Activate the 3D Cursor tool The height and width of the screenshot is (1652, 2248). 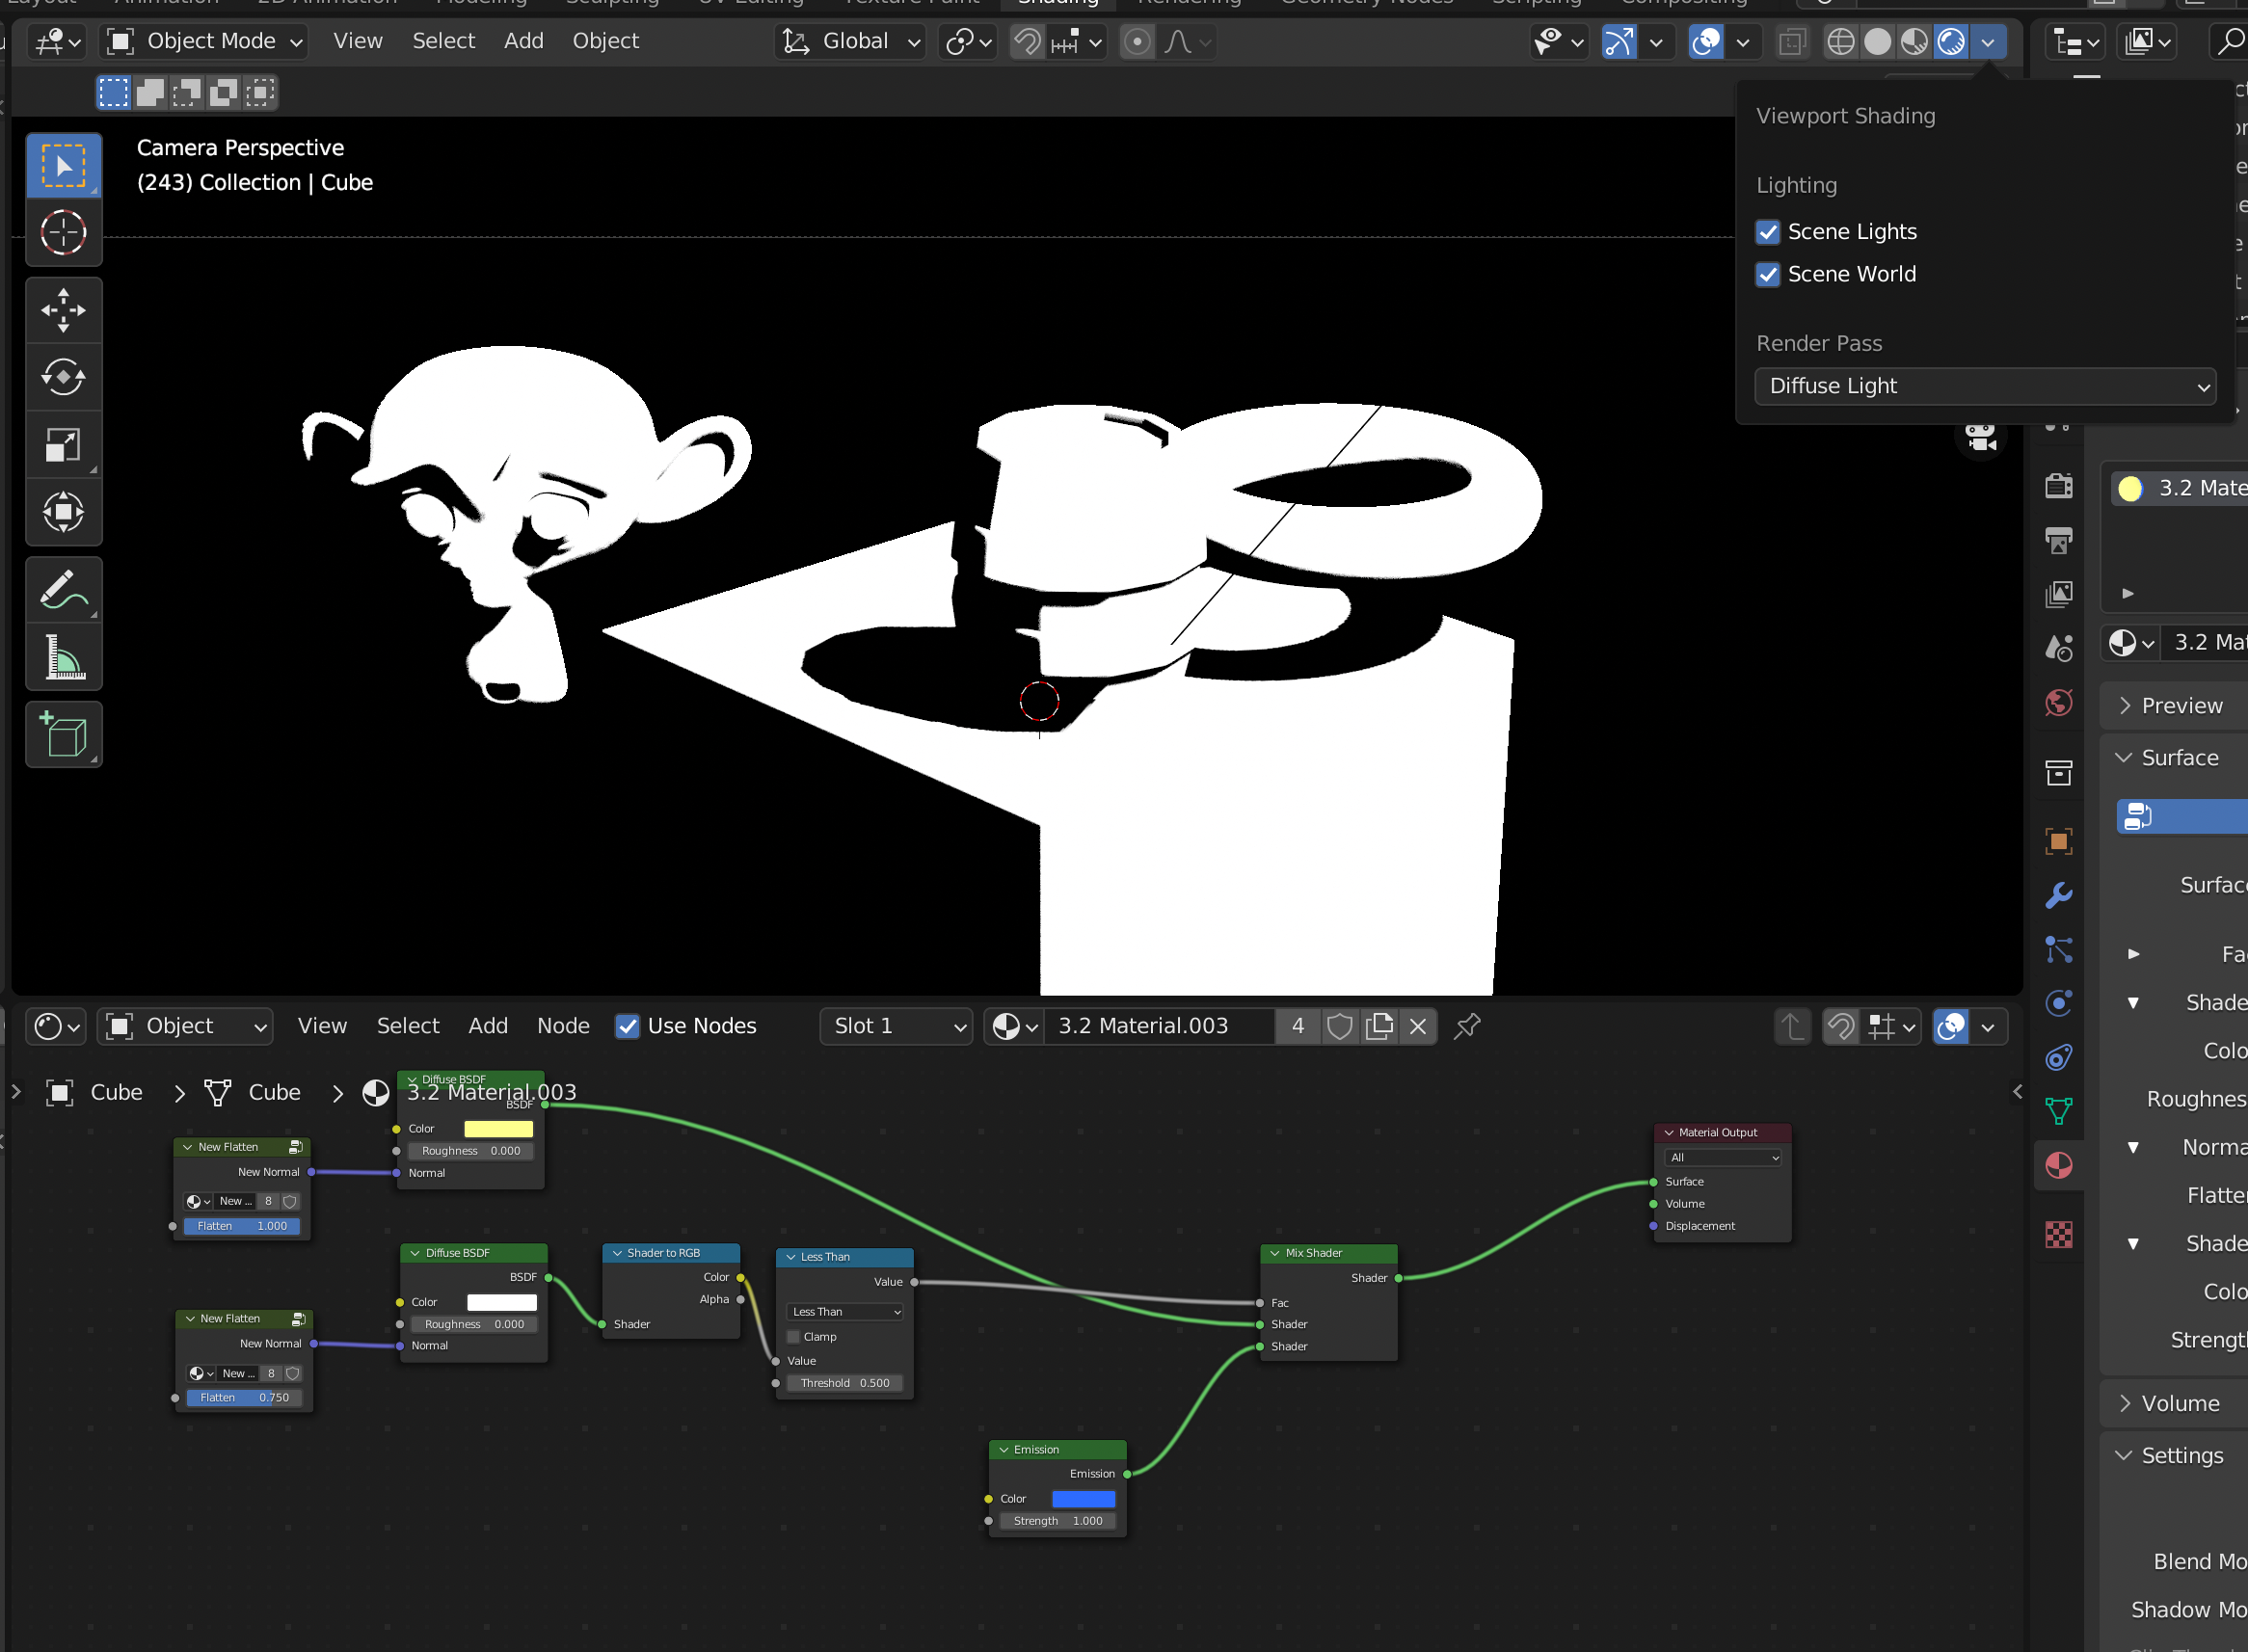click(63, 232)
